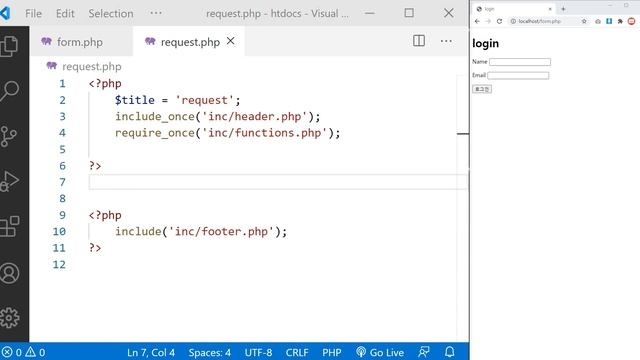The image size is (640, 360).
Task: Click browser forward arrow
Action: coord(488,21)
